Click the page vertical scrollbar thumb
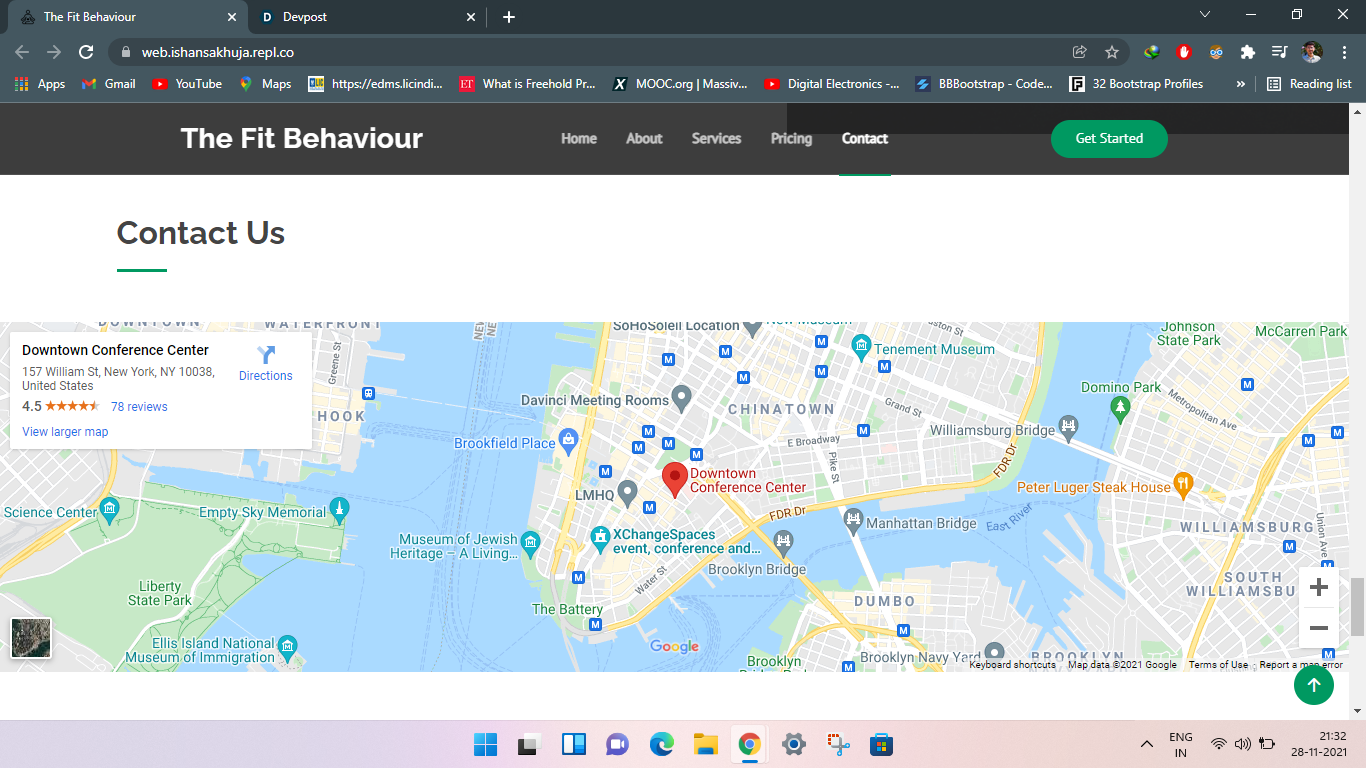1366x768 pixels. 1357,606
